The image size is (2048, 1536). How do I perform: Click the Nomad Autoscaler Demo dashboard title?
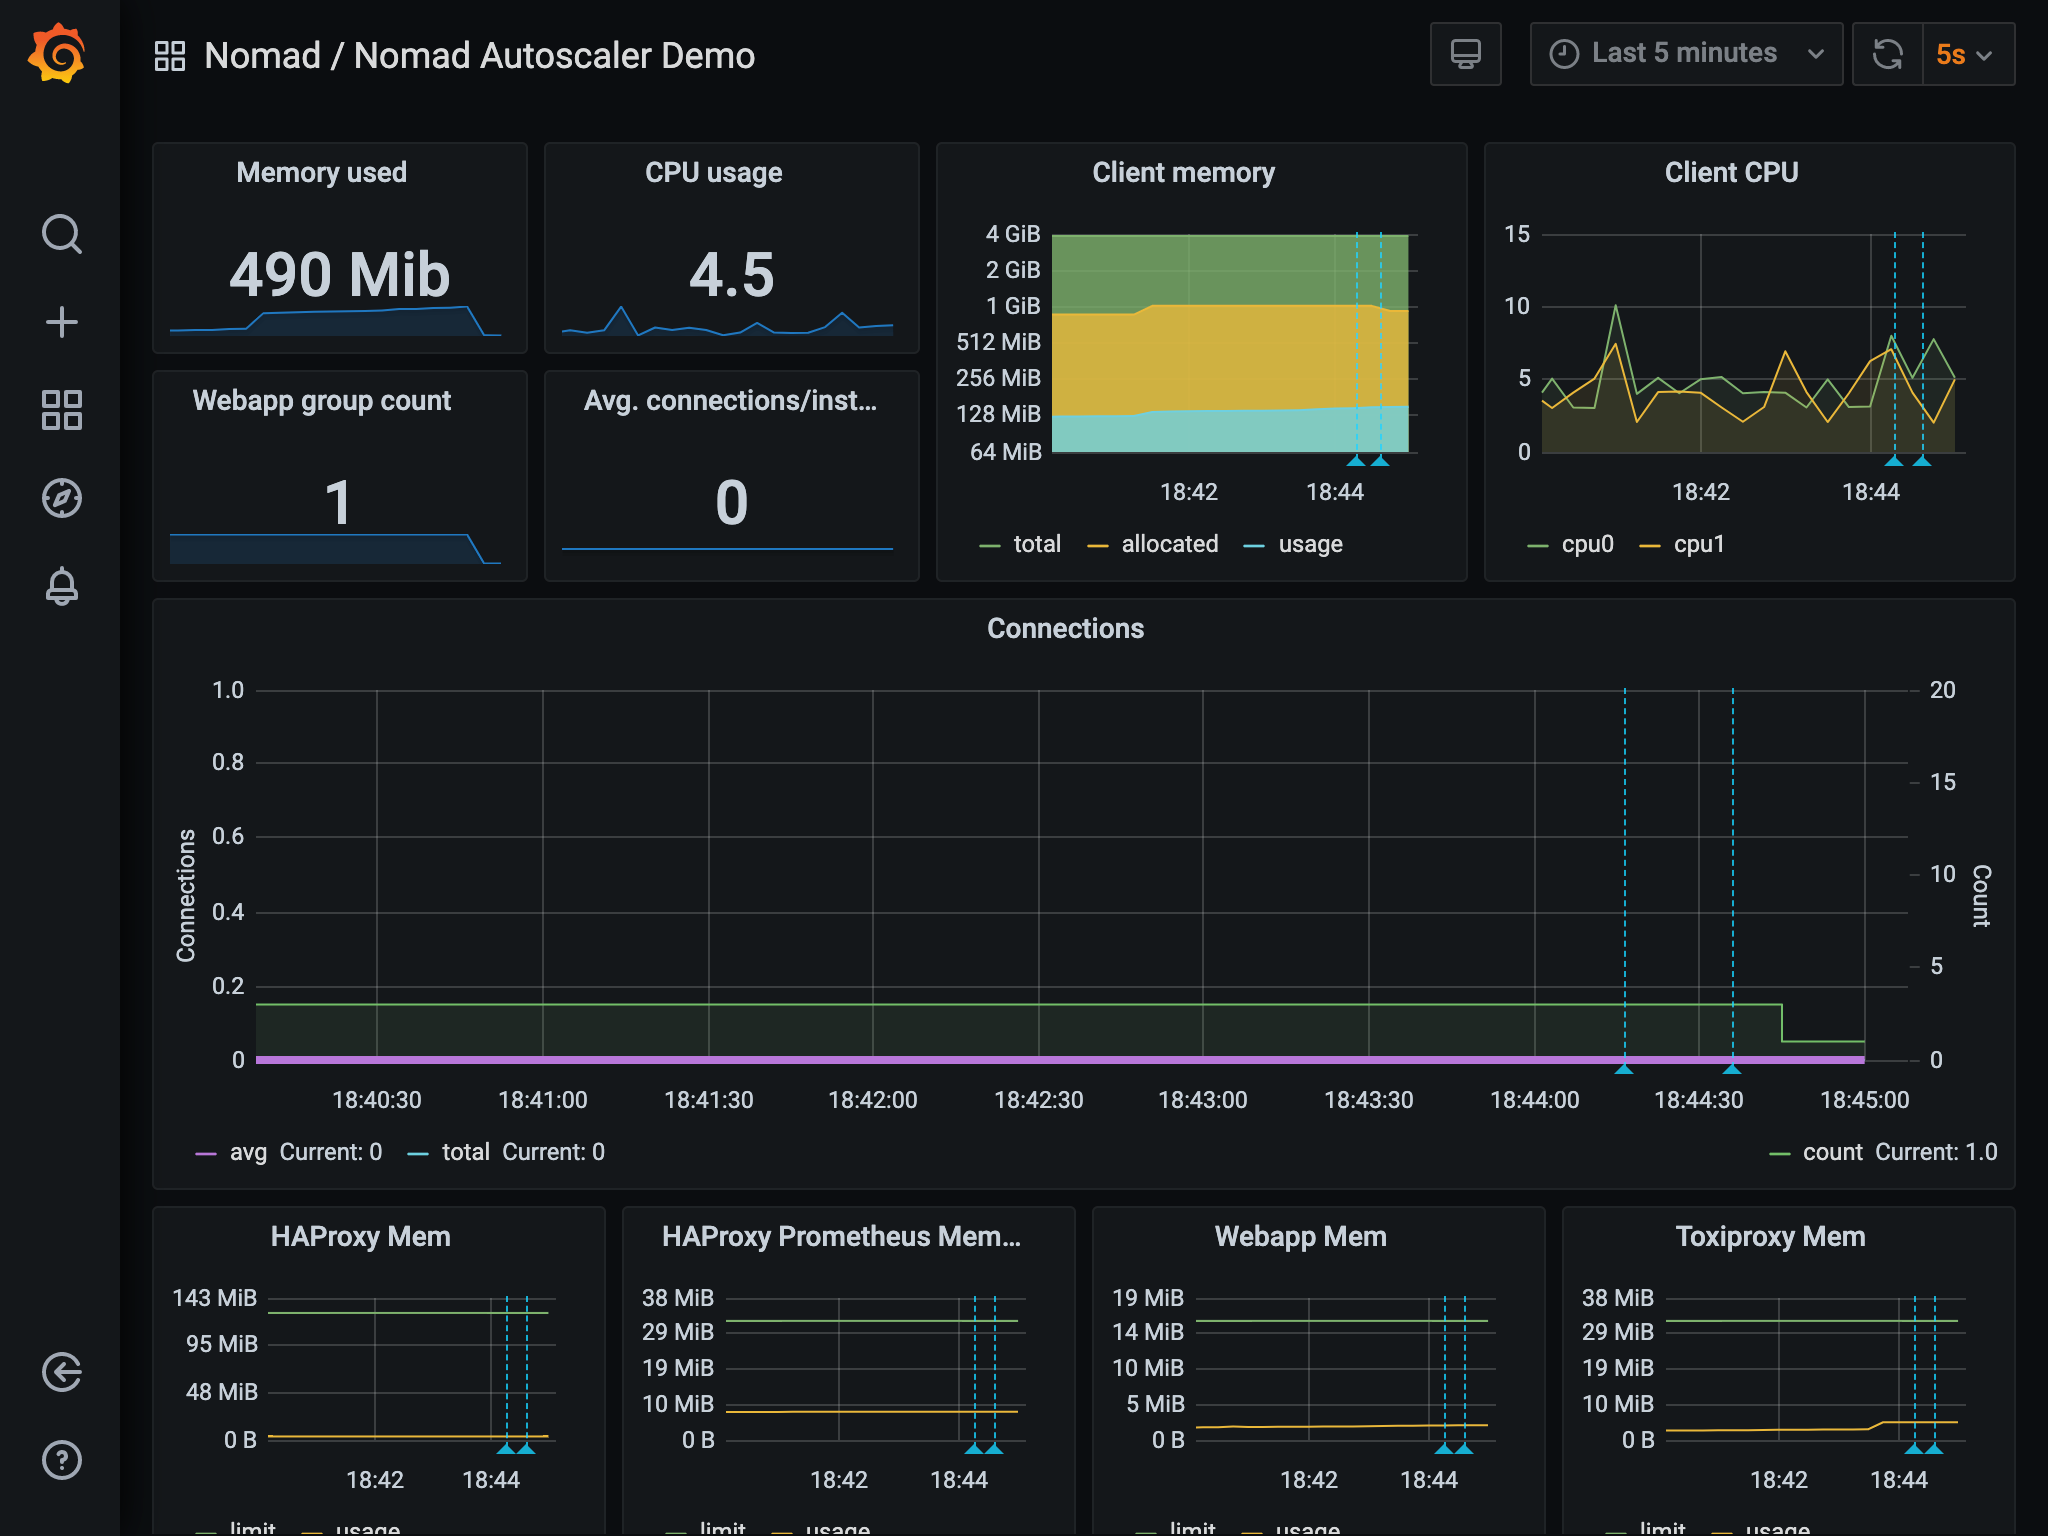[554, 56]
